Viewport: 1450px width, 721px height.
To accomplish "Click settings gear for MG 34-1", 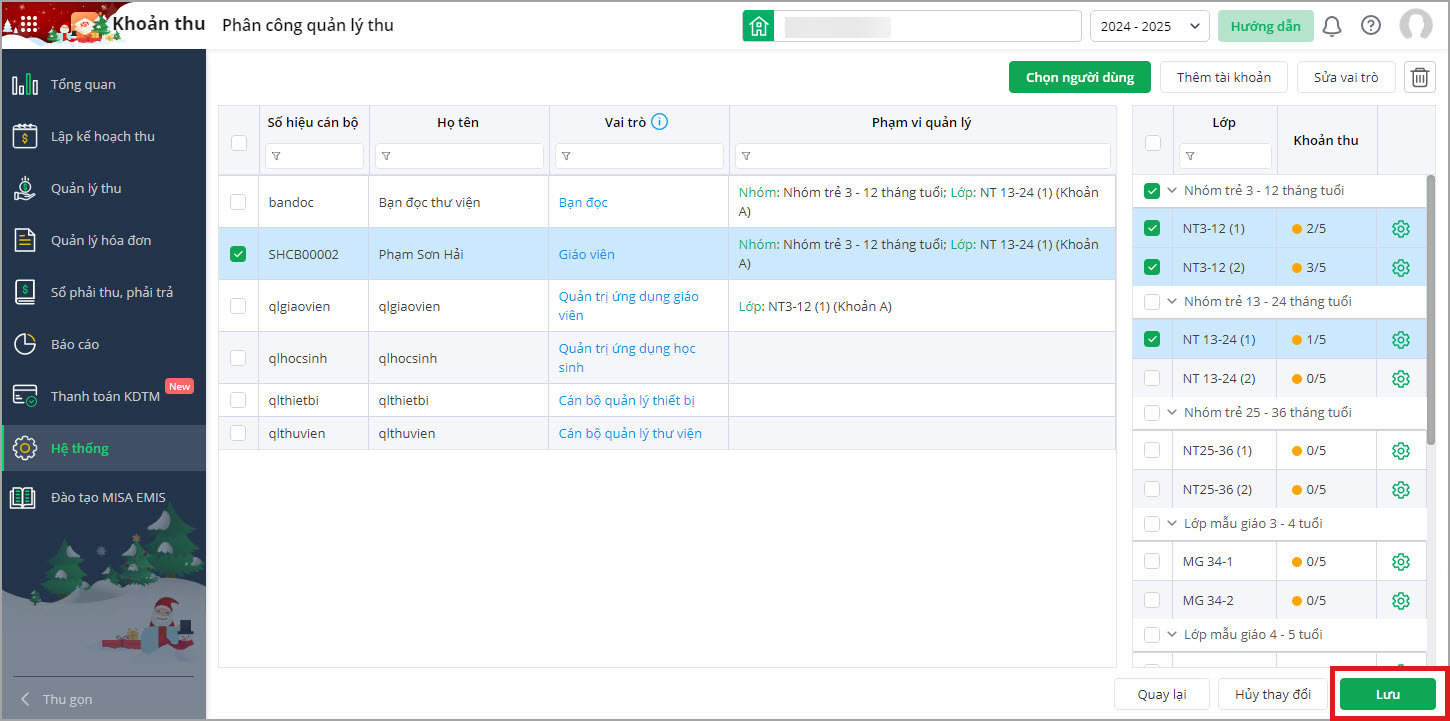I will 1400,562.
